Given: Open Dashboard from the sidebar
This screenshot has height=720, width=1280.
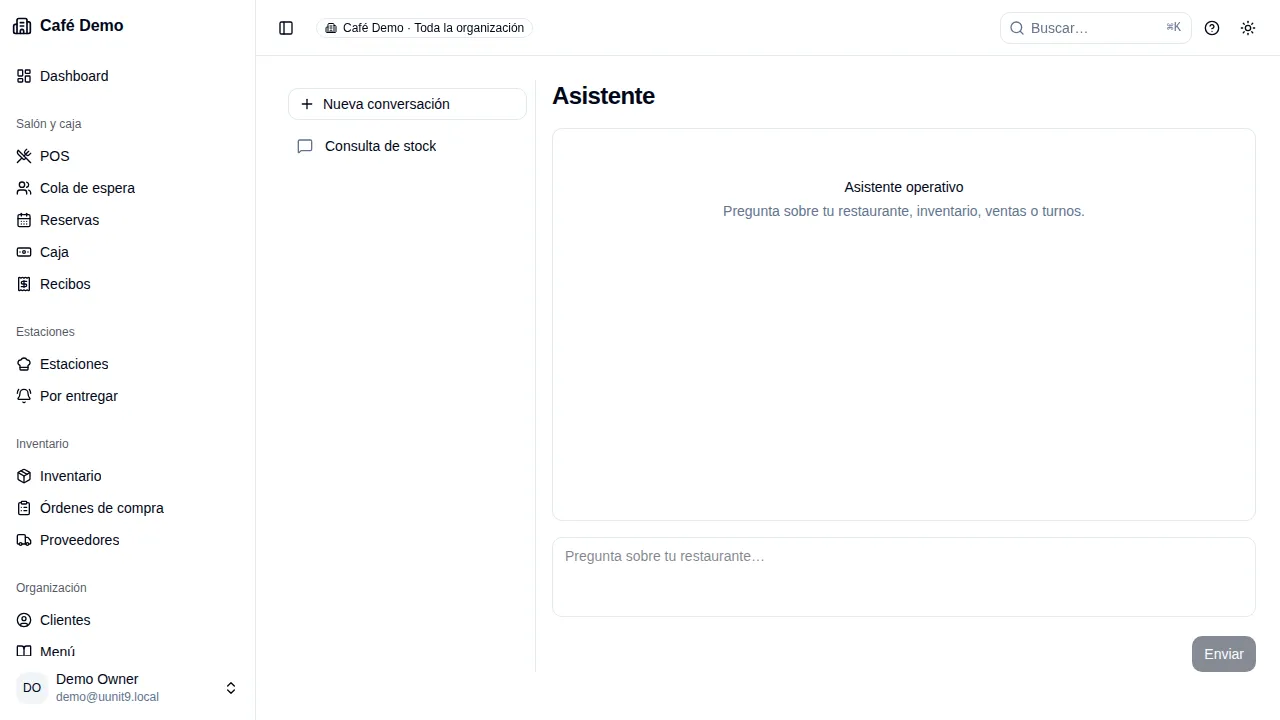Looking at the screenshot, I should (128, 76).
